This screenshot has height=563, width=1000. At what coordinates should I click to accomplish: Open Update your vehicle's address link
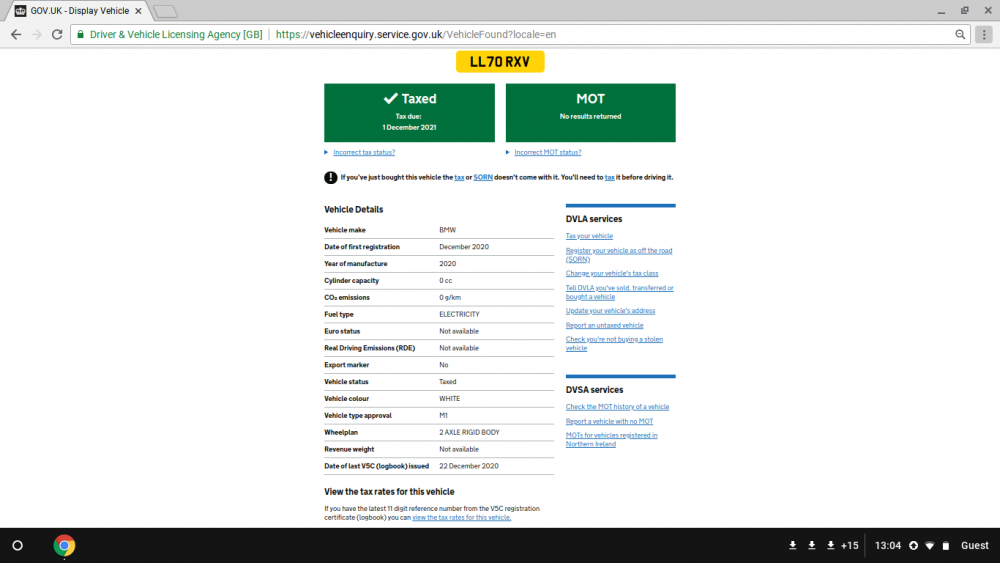(610, 311)
